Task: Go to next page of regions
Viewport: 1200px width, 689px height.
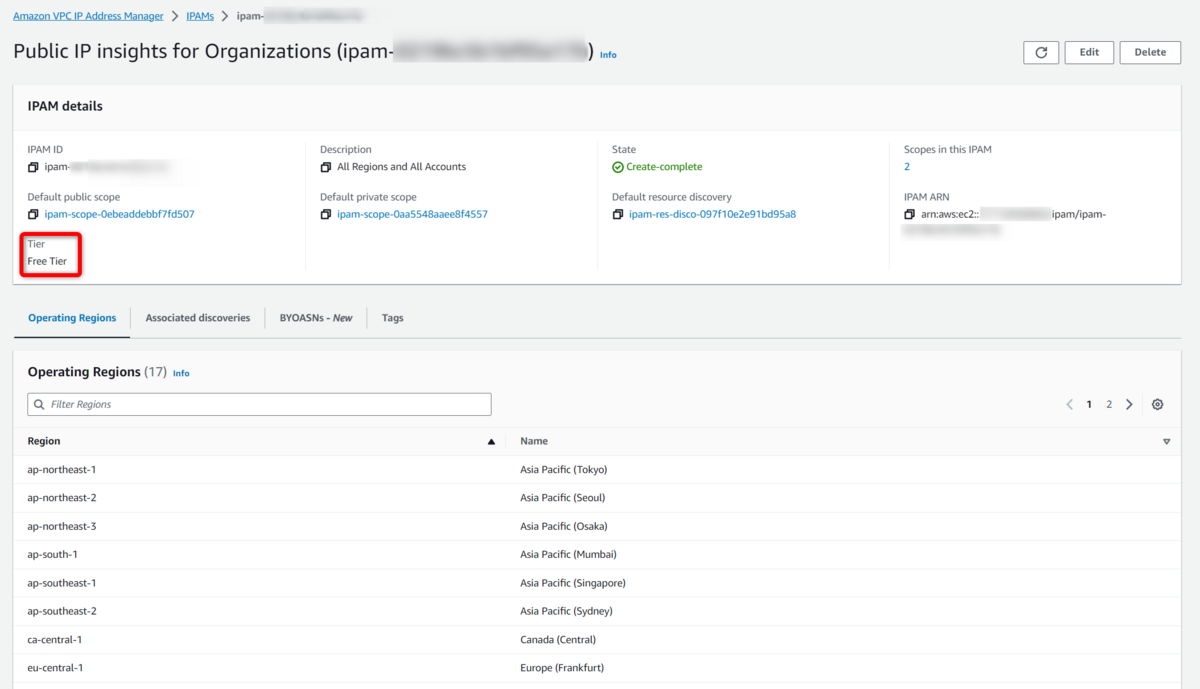Action: pyautogui.click(x=1129, y=404)
